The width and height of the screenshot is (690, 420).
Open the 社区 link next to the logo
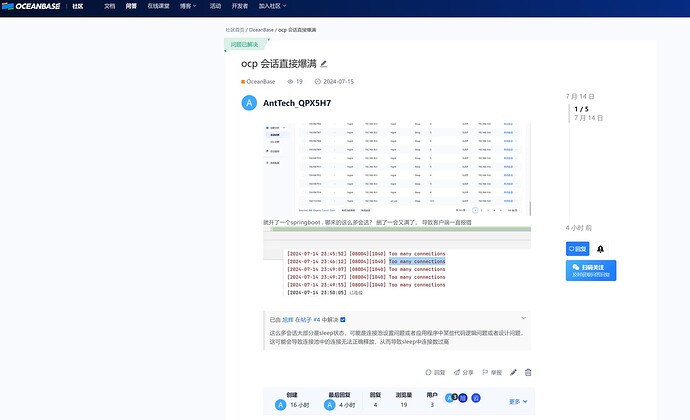[78, 6]
